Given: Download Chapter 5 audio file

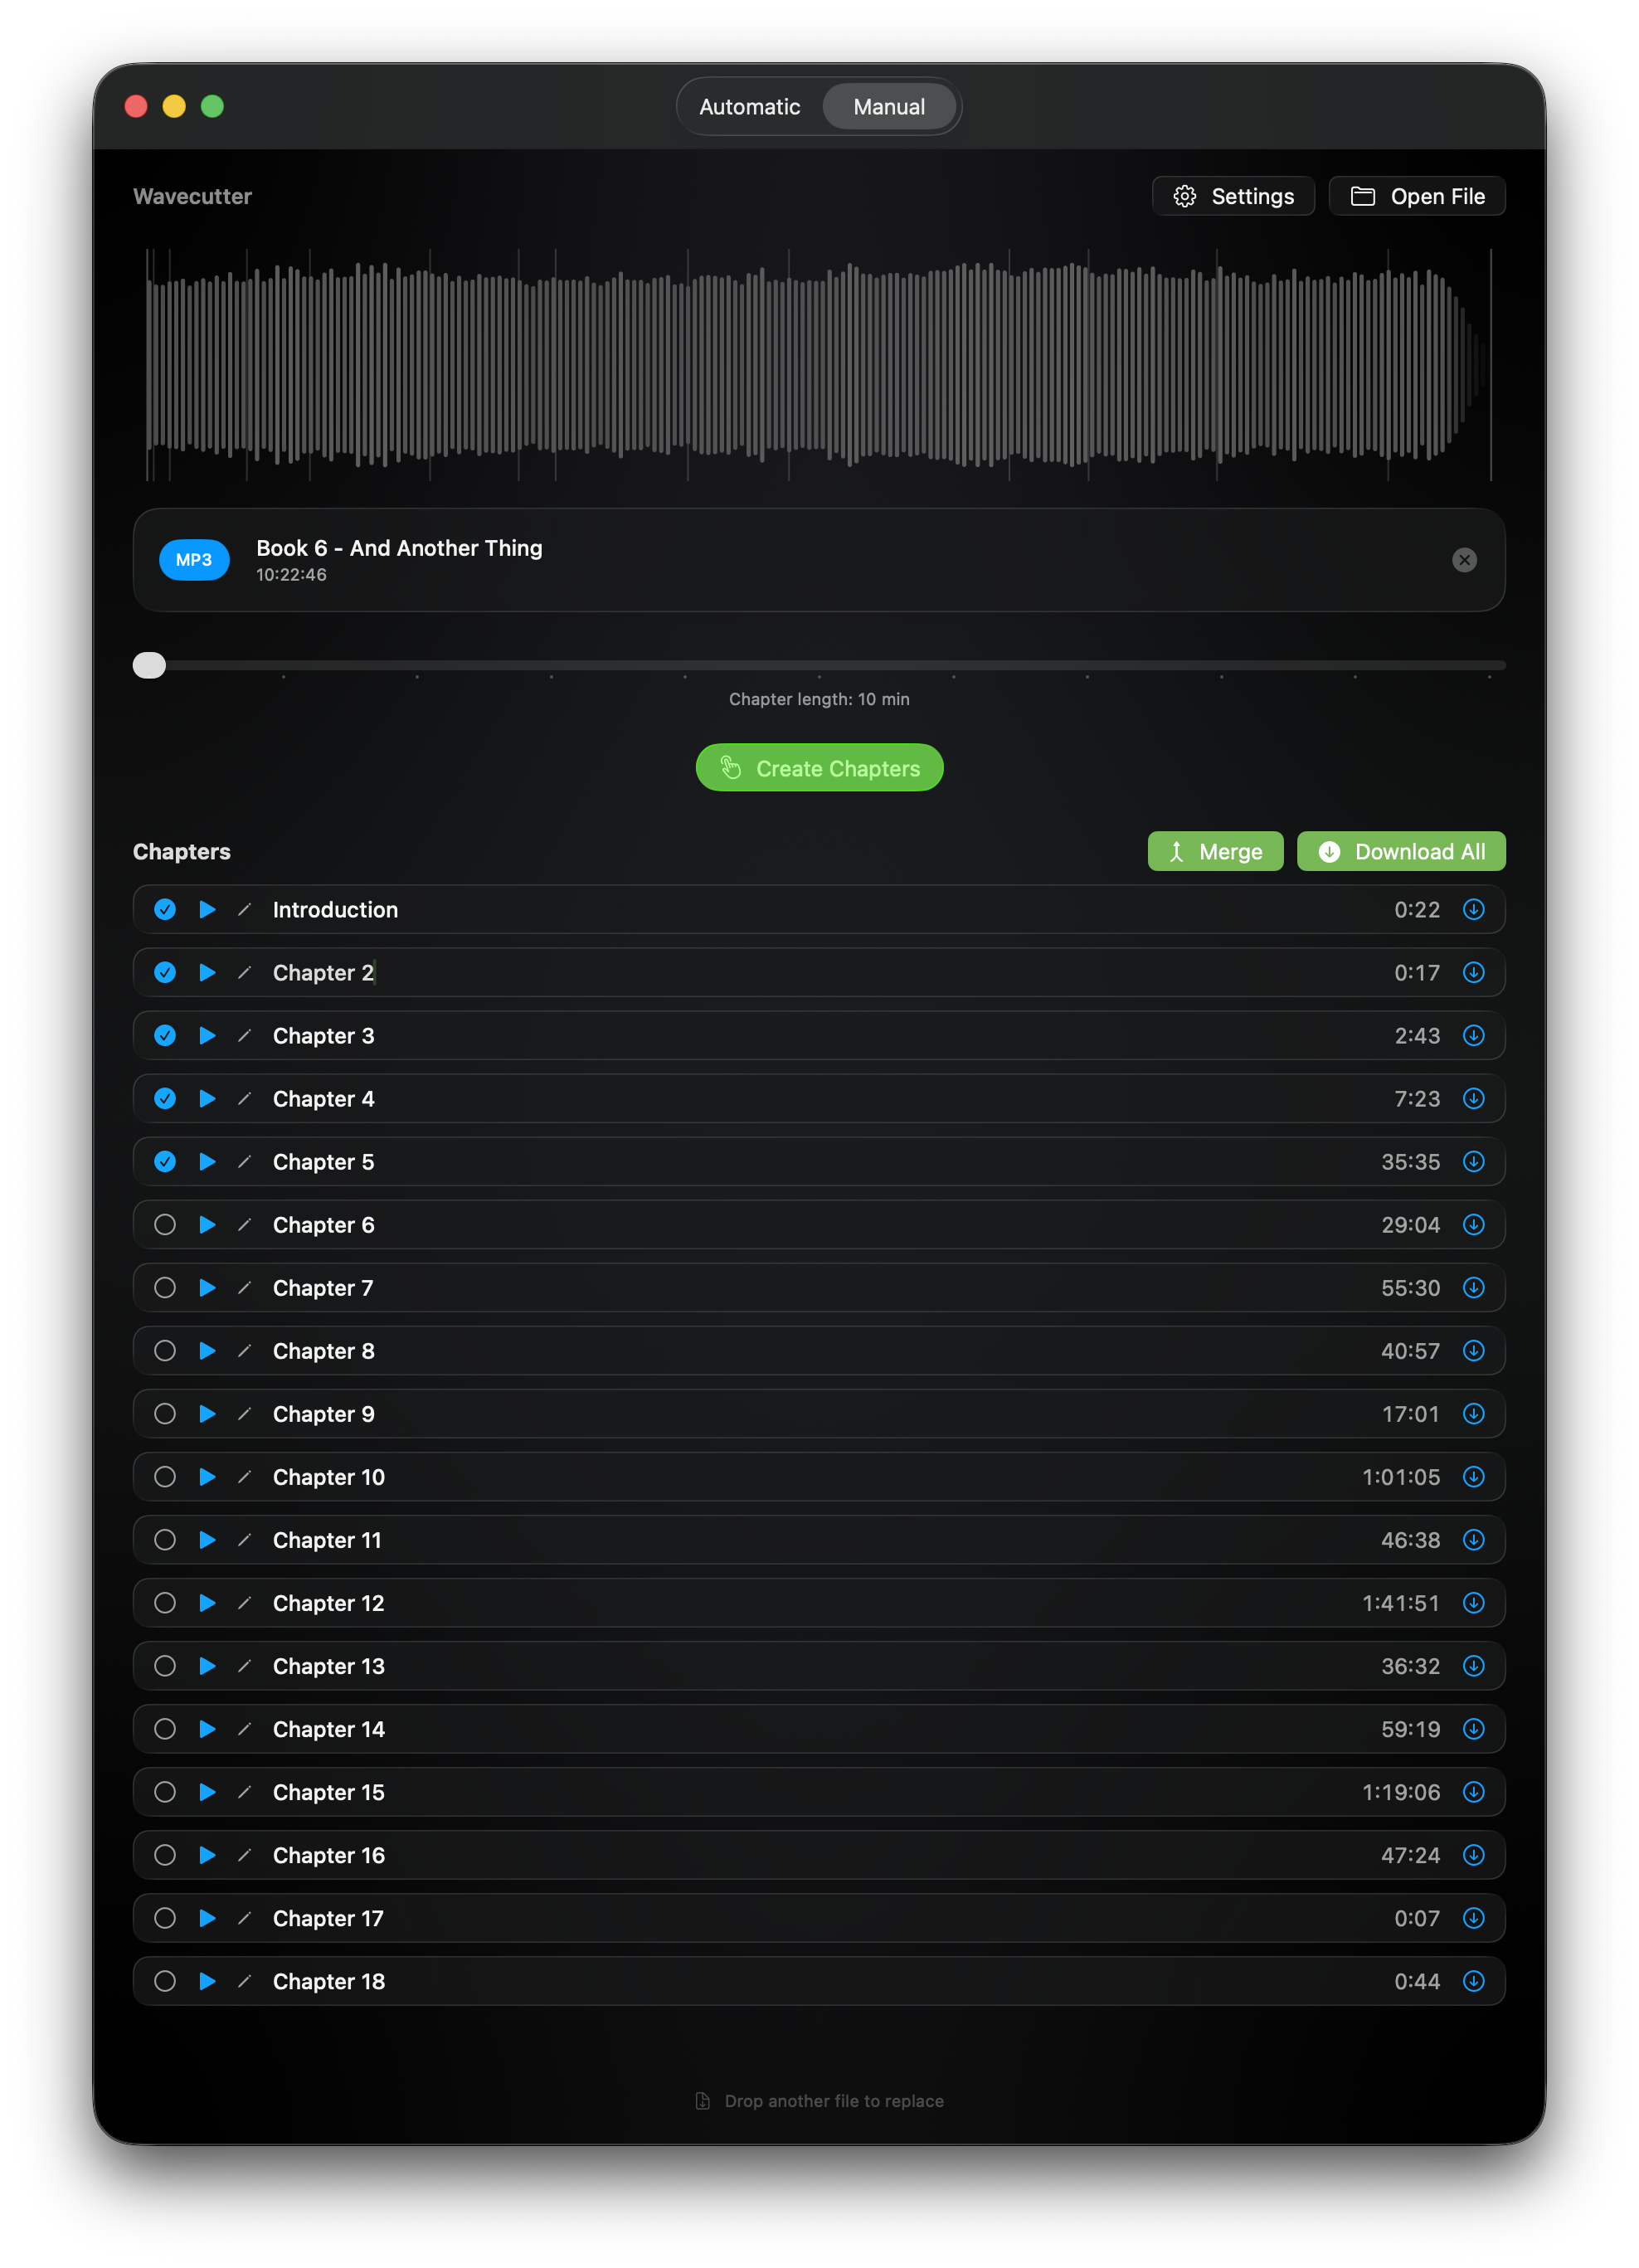Looking at the screenshot, I should [x=1473, y=1161].
